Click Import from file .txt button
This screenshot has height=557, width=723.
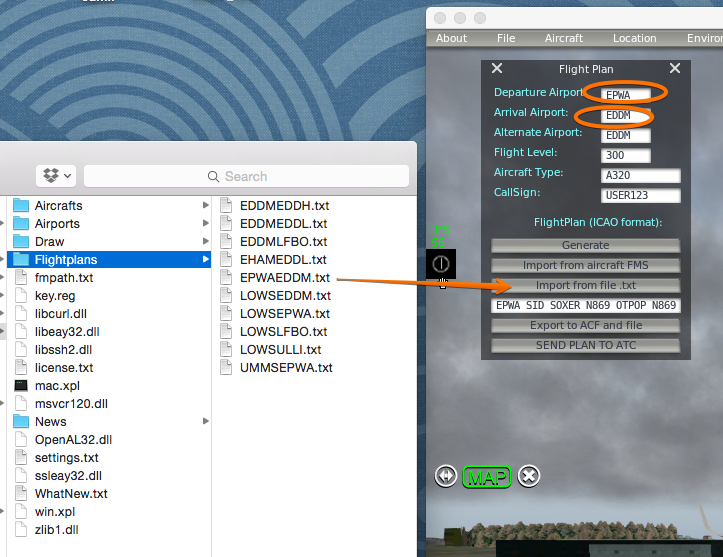[585, 285]
